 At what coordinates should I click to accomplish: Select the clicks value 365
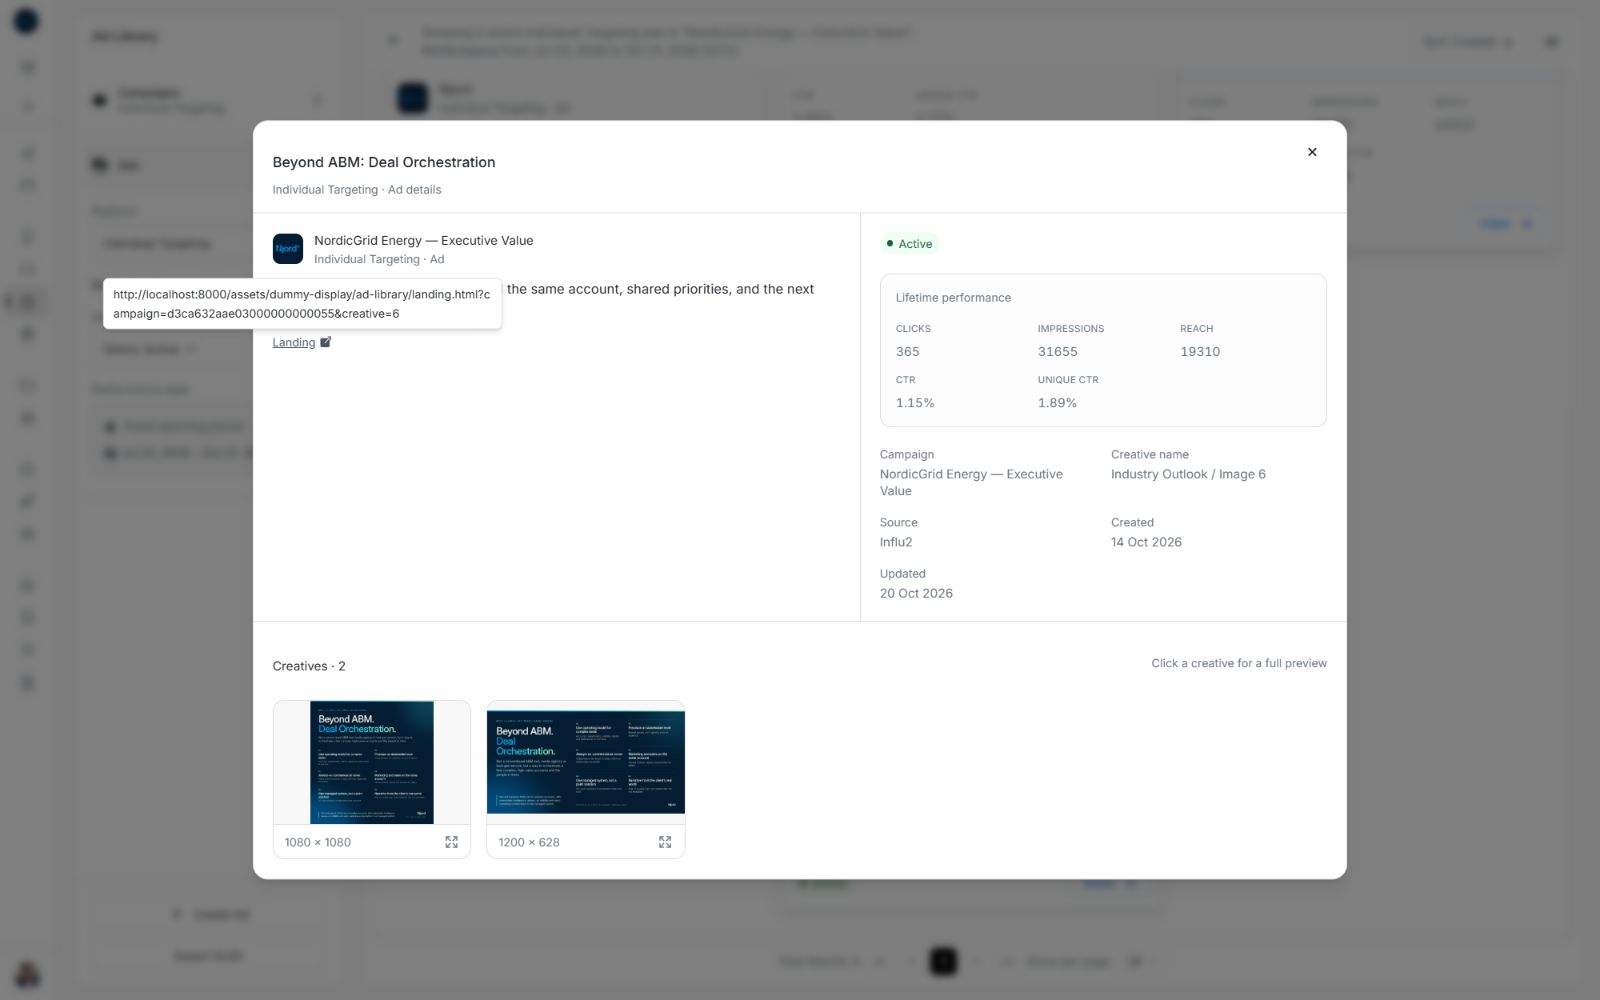[x=907, y=351]
